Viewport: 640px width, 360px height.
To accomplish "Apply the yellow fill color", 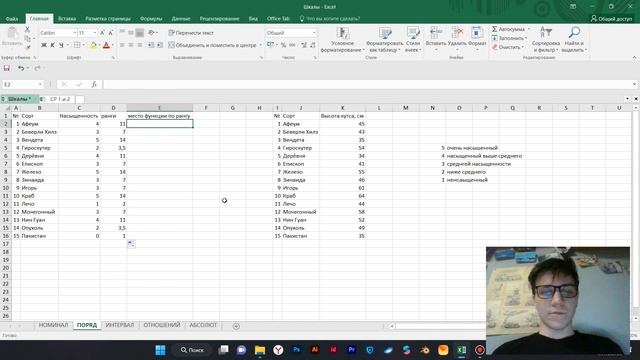I will [x=93, y=45].
